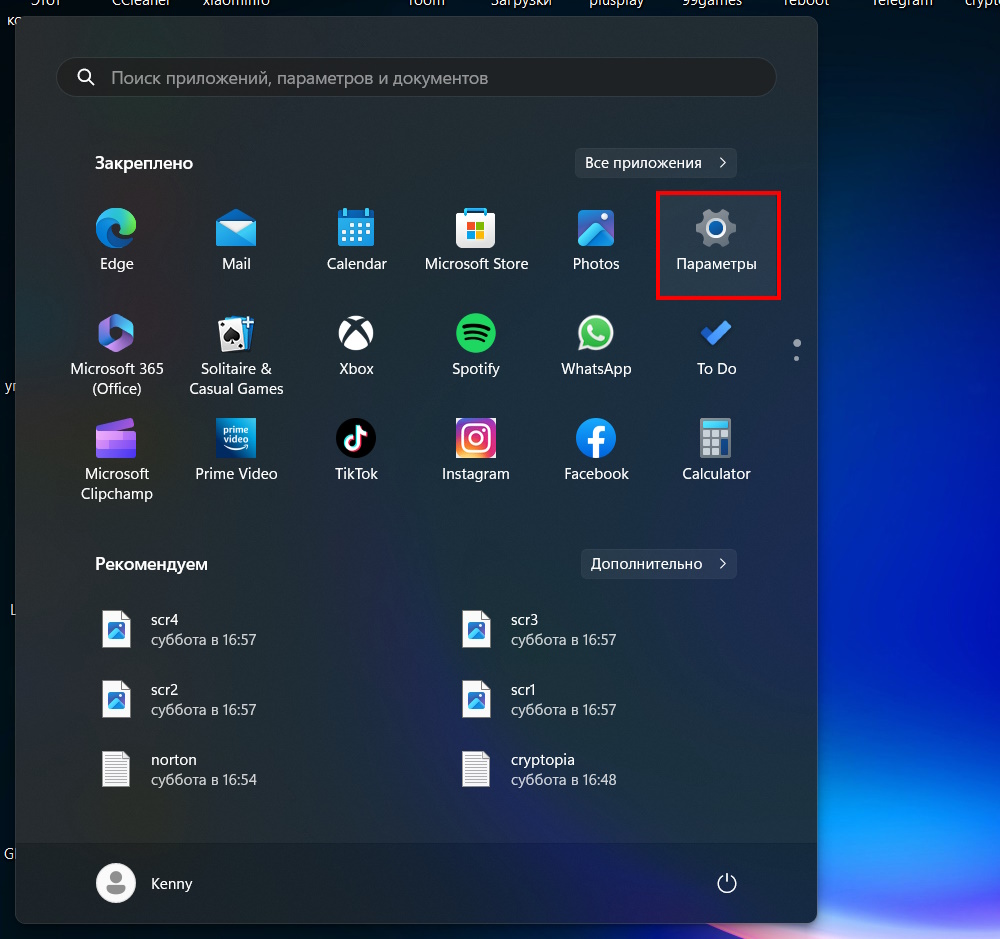Open Solitaire & Casual Games
This screenshot has width=1000, height=939.
point(236,355)
